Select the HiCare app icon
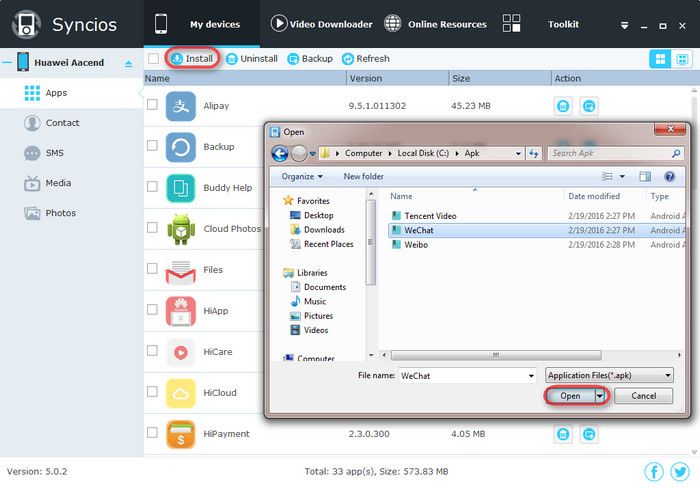Image resolution: width=700 pixels, height=487 pixels. 180,352
